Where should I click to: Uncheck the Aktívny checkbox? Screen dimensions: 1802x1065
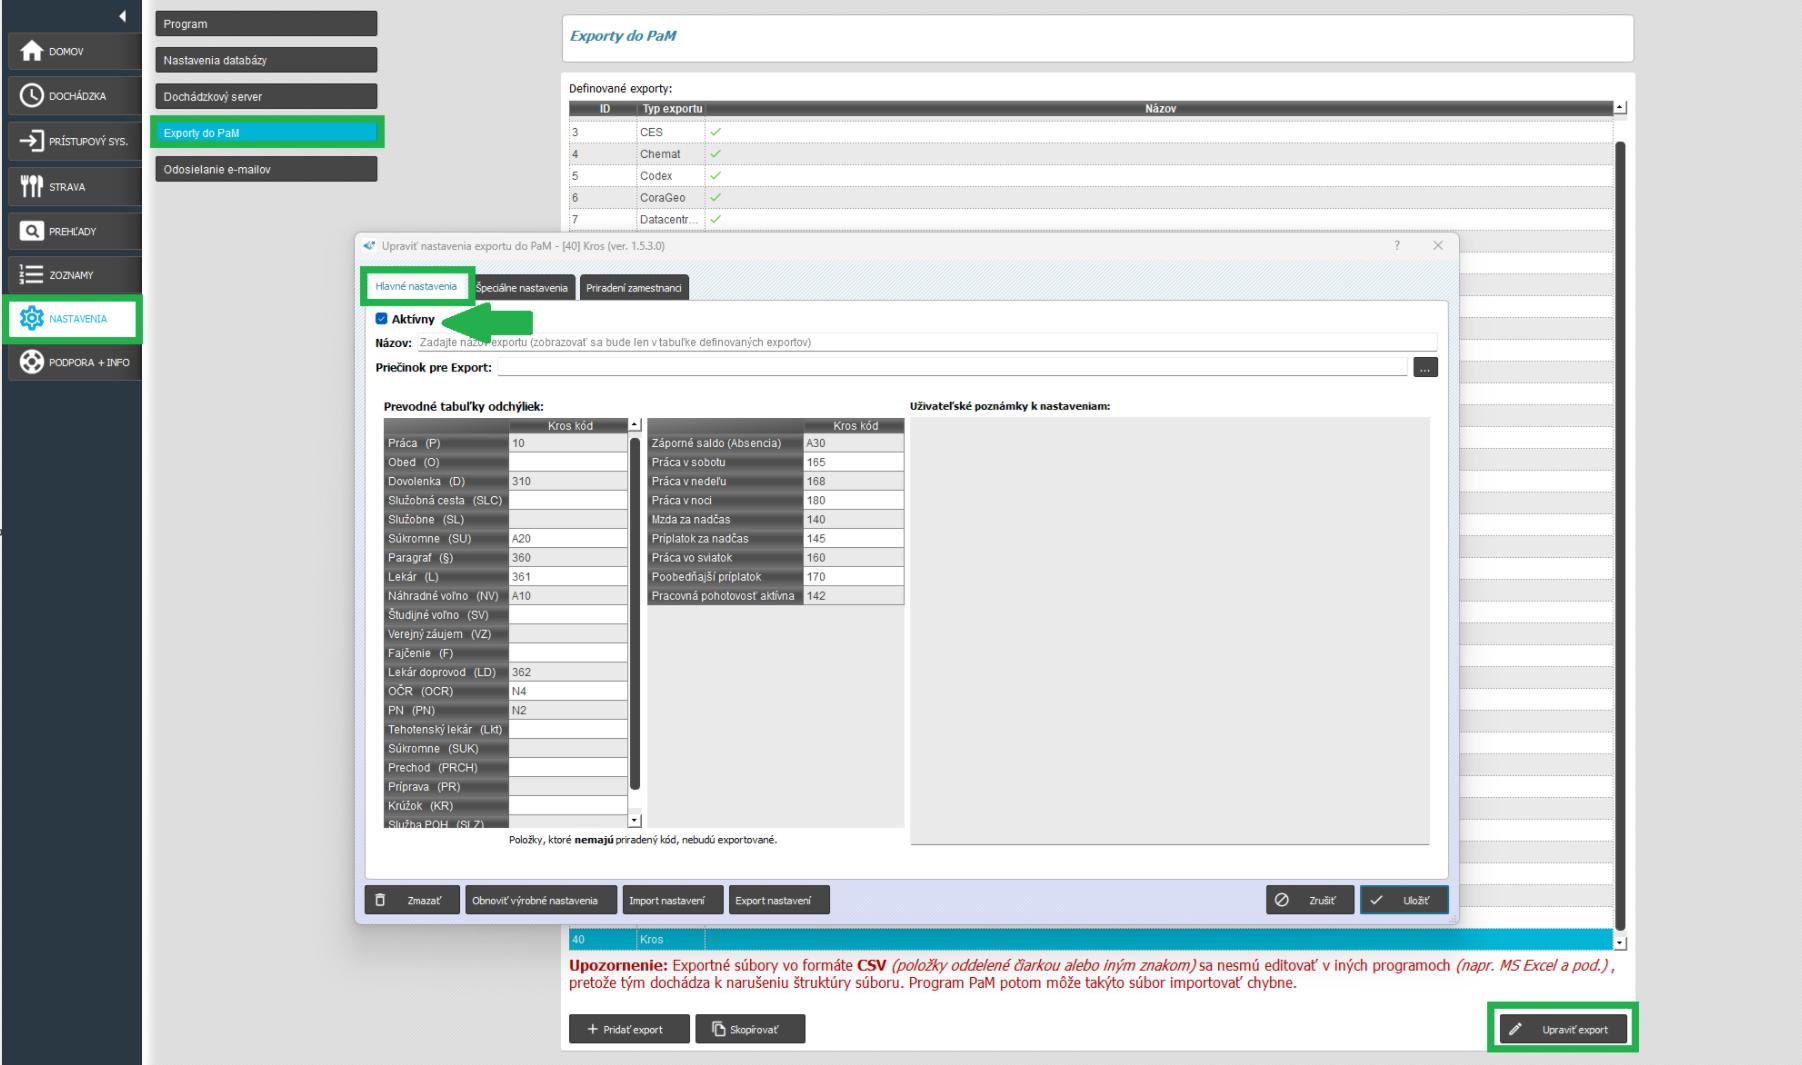381,319
